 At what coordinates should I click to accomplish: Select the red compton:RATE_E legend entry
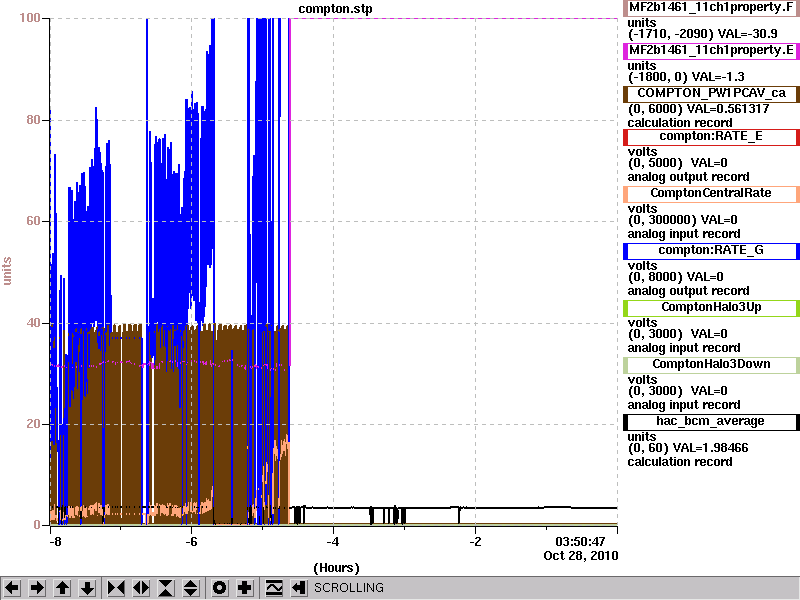click(711, 137)
